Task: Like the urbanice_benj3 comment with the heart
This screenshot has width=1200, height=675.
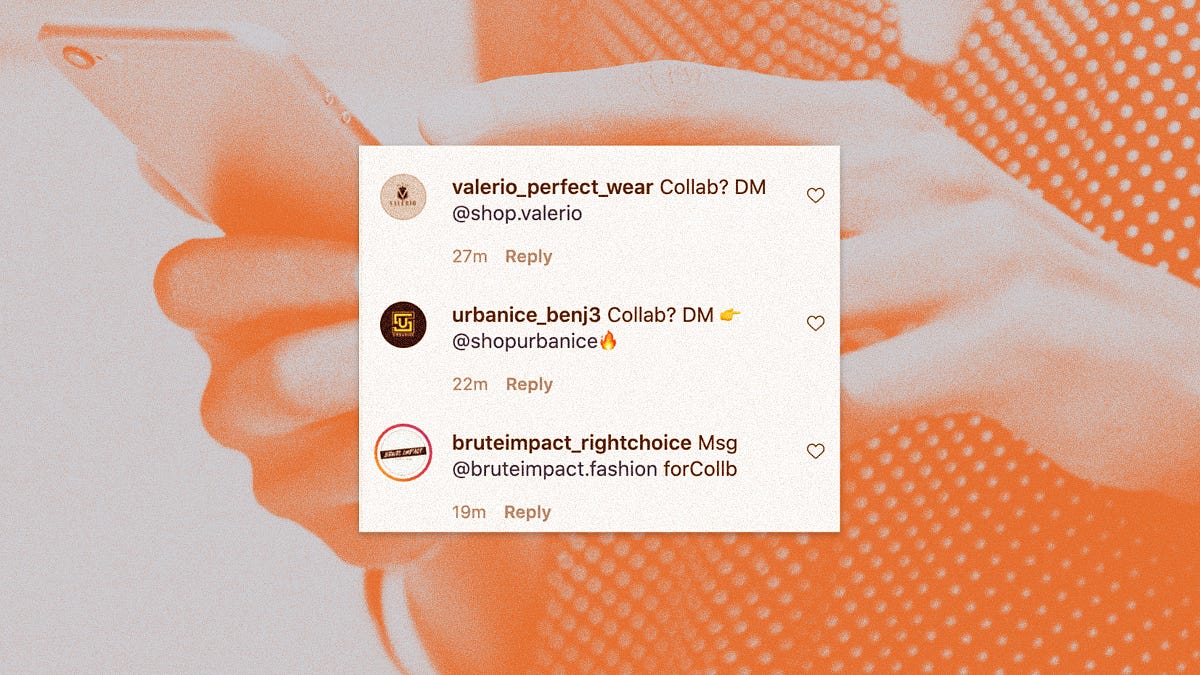Action: click(x=816, y=323)
